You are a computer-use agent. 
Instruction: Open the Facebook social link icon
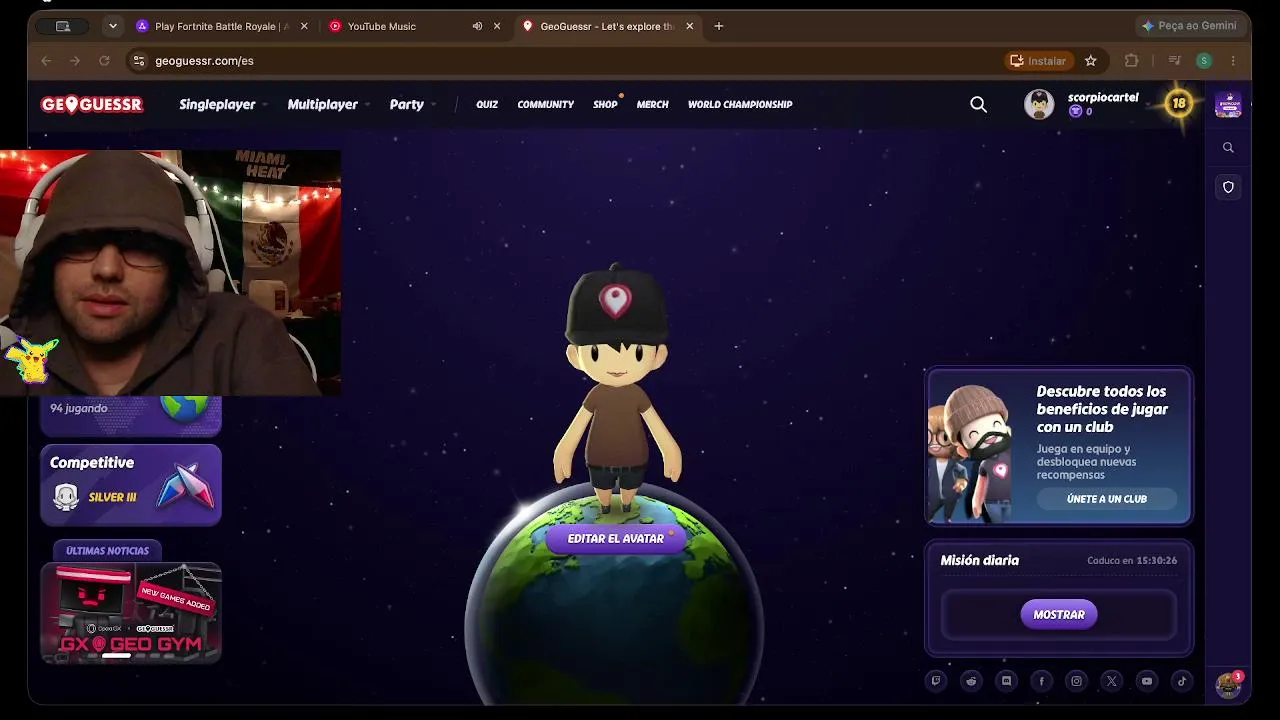pos(1041,681)
